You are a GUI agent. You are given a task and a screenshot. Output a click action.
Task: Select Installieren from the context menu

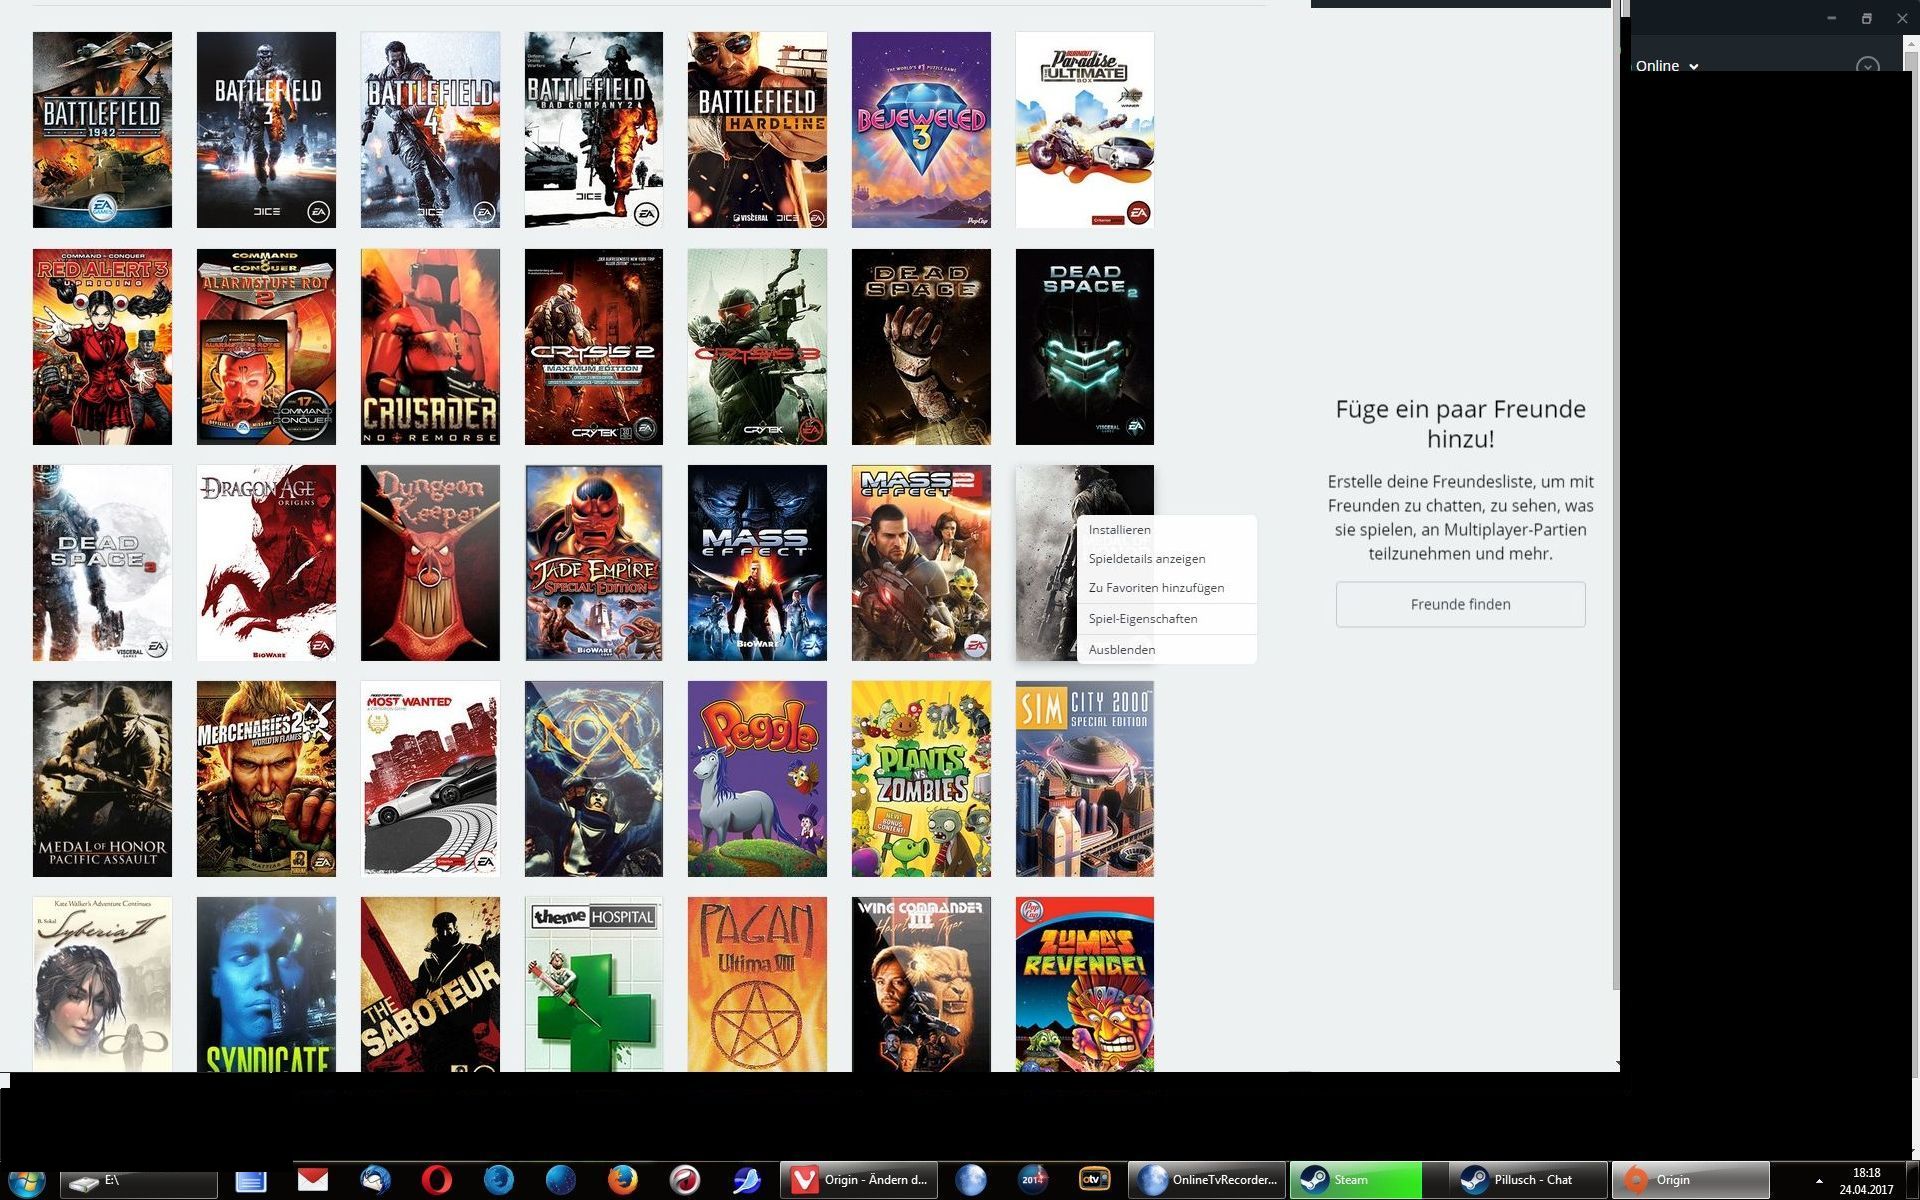click(1119, 530)
